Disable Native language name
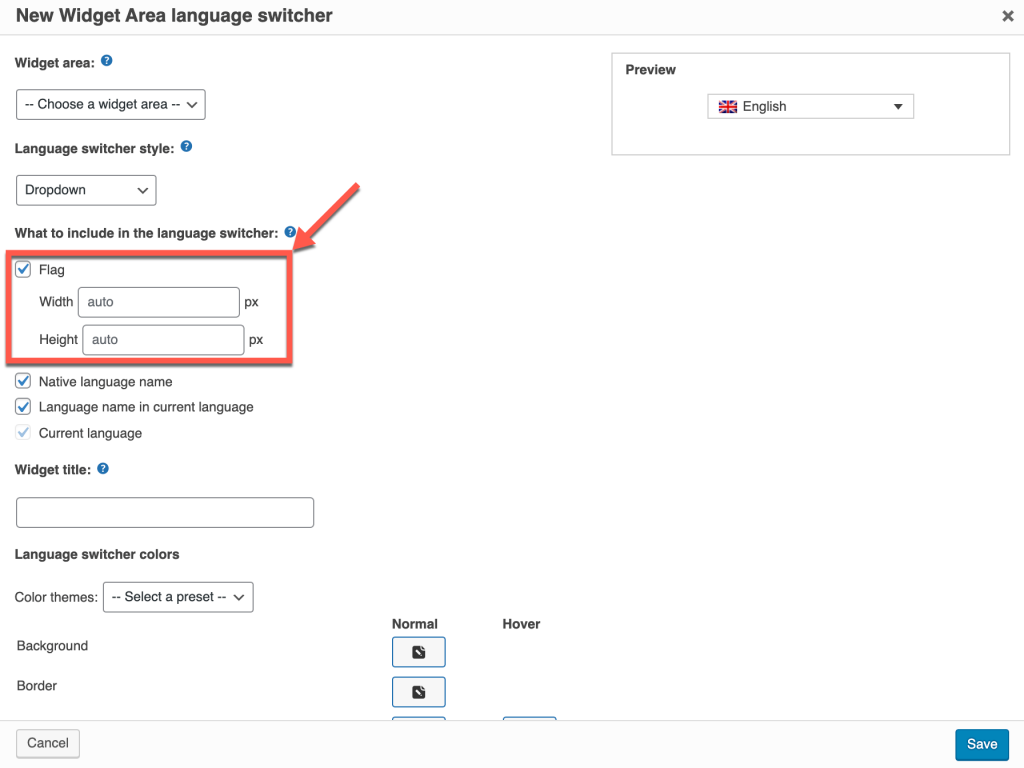This screenshot has width=1024, height=768. [x=23, y=381]
